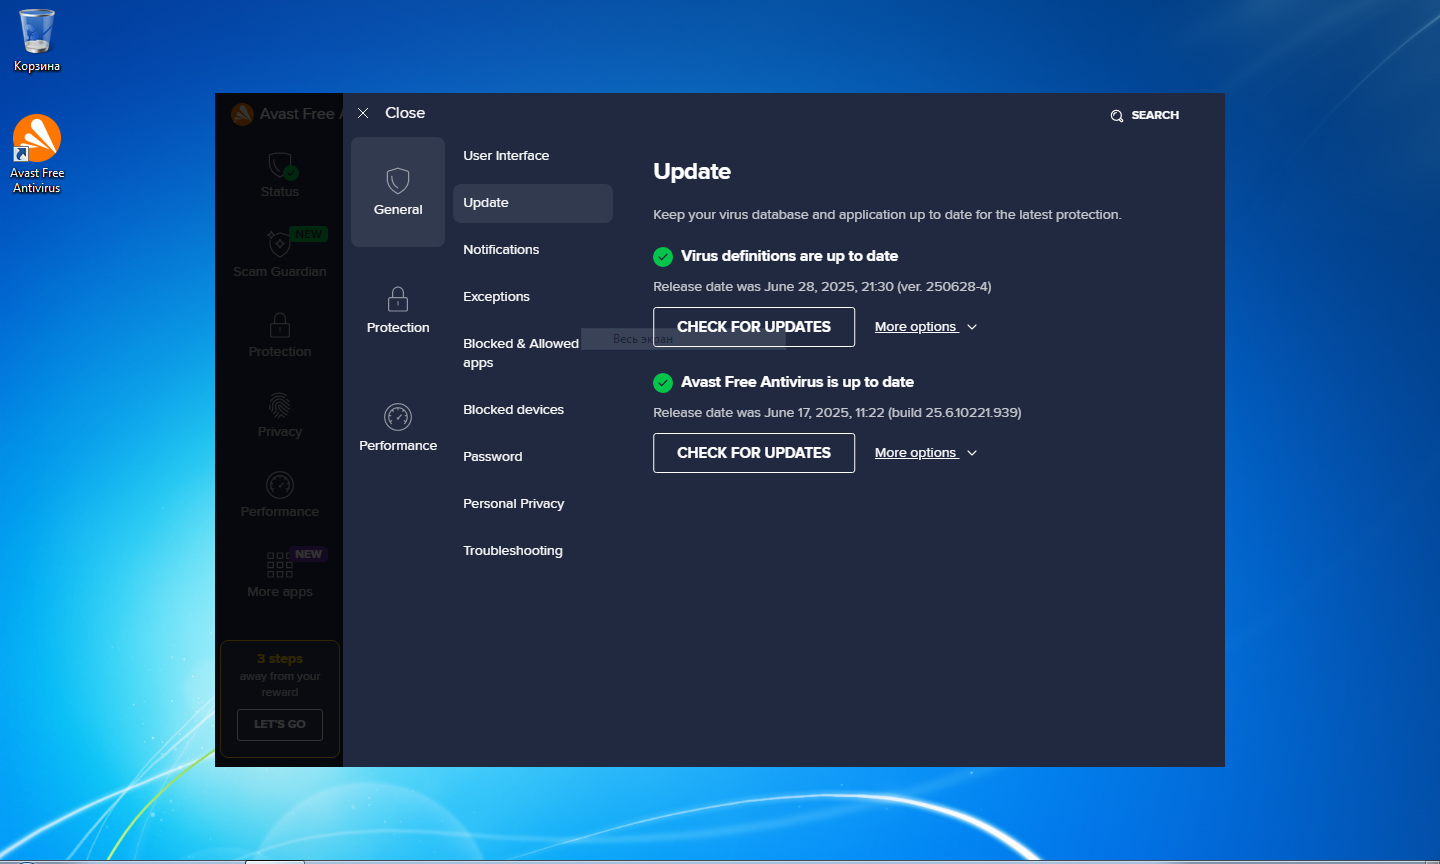The image size is (1440, 864).
Task: Open Performance in the dimmed Avast main sidebar
Action: pyautogui.click(x=280, y=494)
